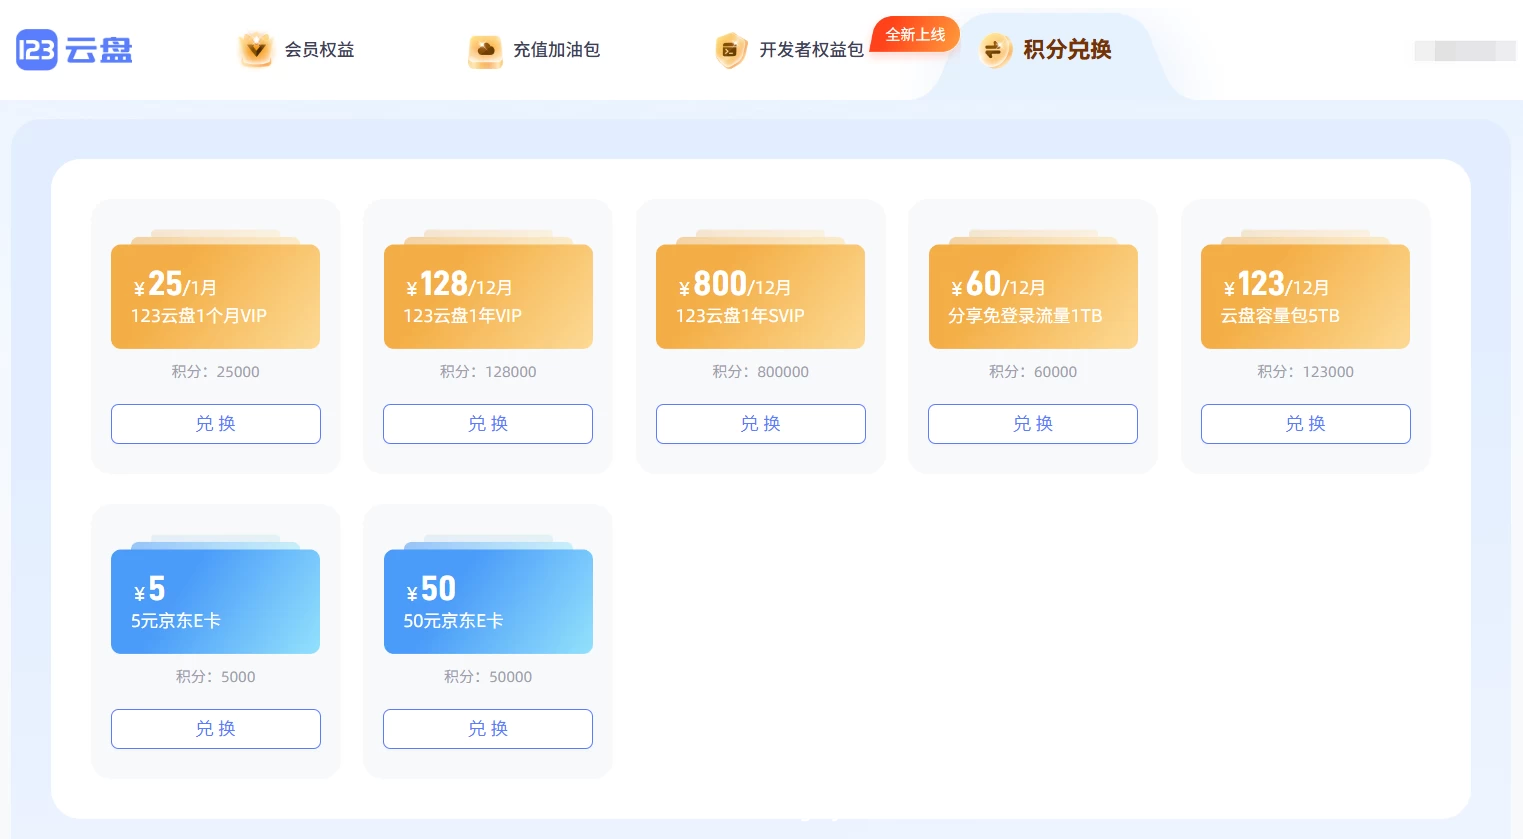This screenshot has height=839, width=1523.
Task: Redeem the 分享免登录流量1TB reward
Action: [x=1033, y=424]
